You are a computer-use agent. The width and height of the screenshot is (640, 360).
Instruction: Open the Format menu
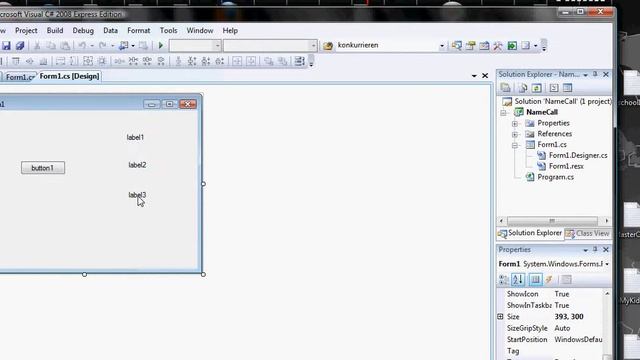point(138,31)
